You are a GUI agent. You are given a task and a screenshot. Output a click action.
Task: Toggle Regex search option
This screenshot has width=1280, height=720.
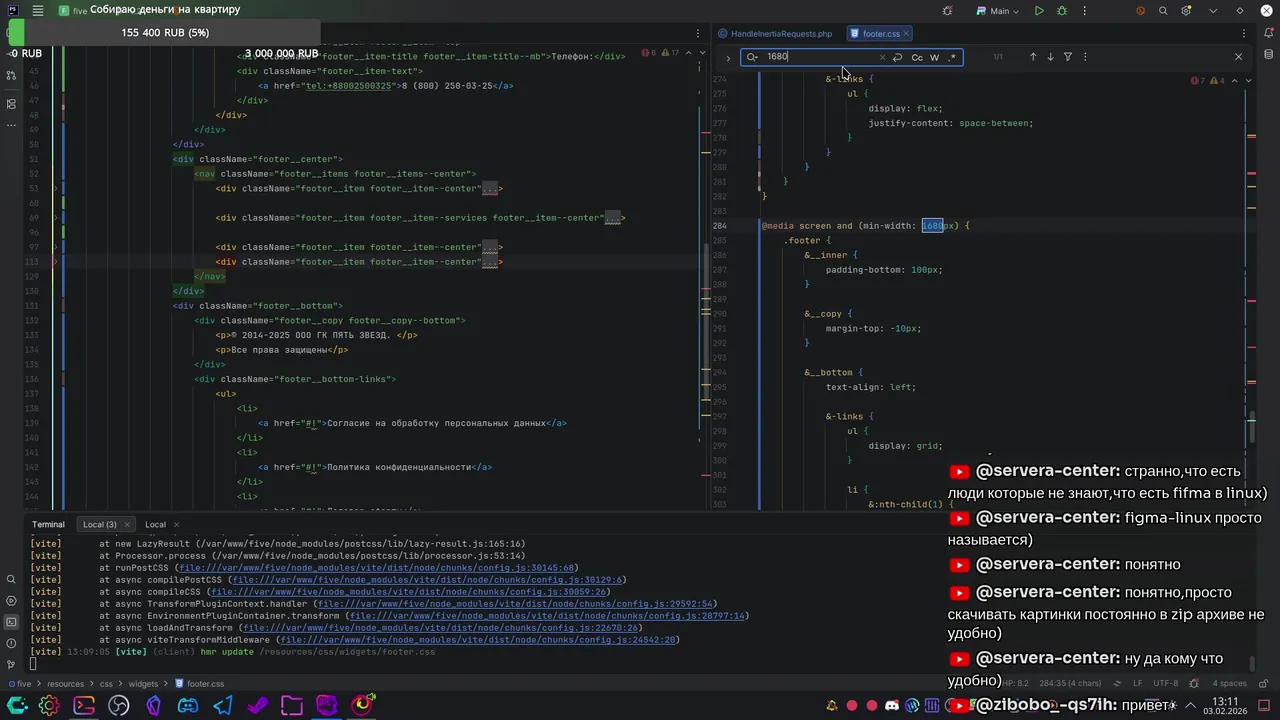pos(953,57)
